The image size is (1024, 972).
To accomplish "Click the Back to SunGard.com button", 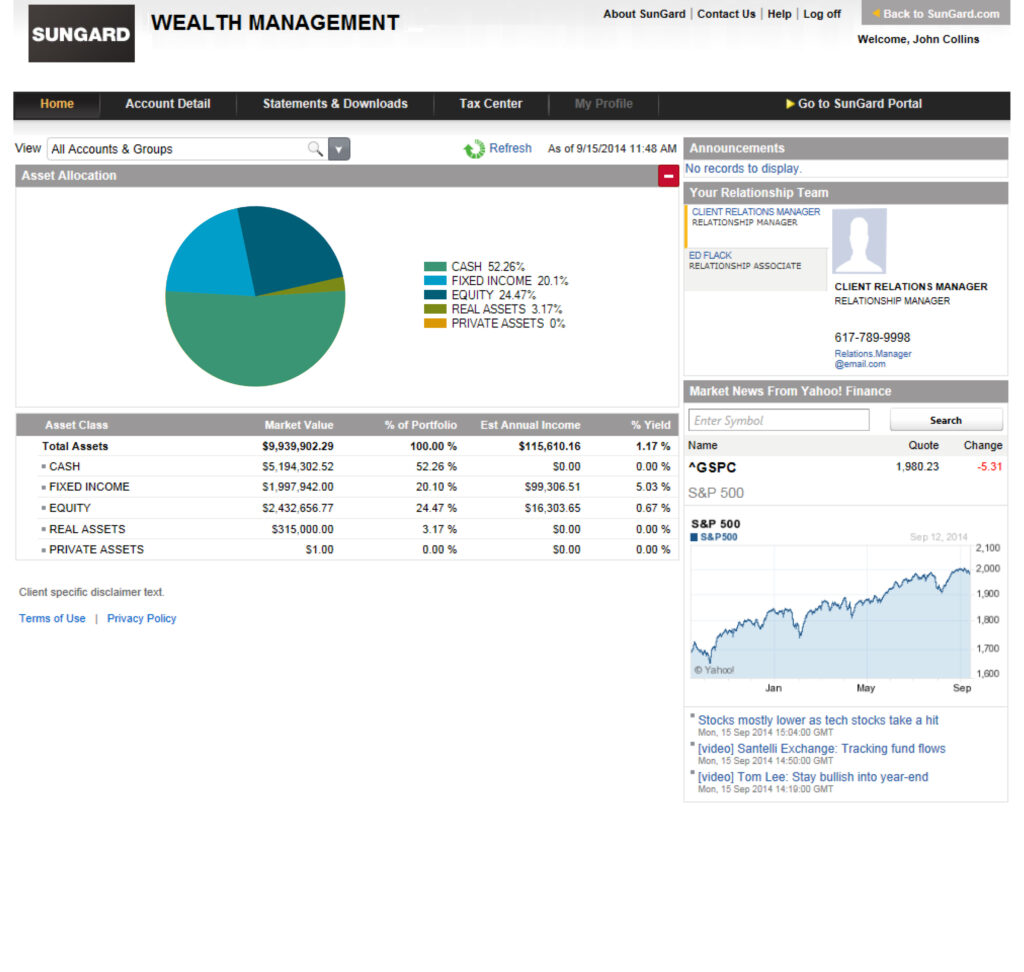I will [x=935, y=13].
